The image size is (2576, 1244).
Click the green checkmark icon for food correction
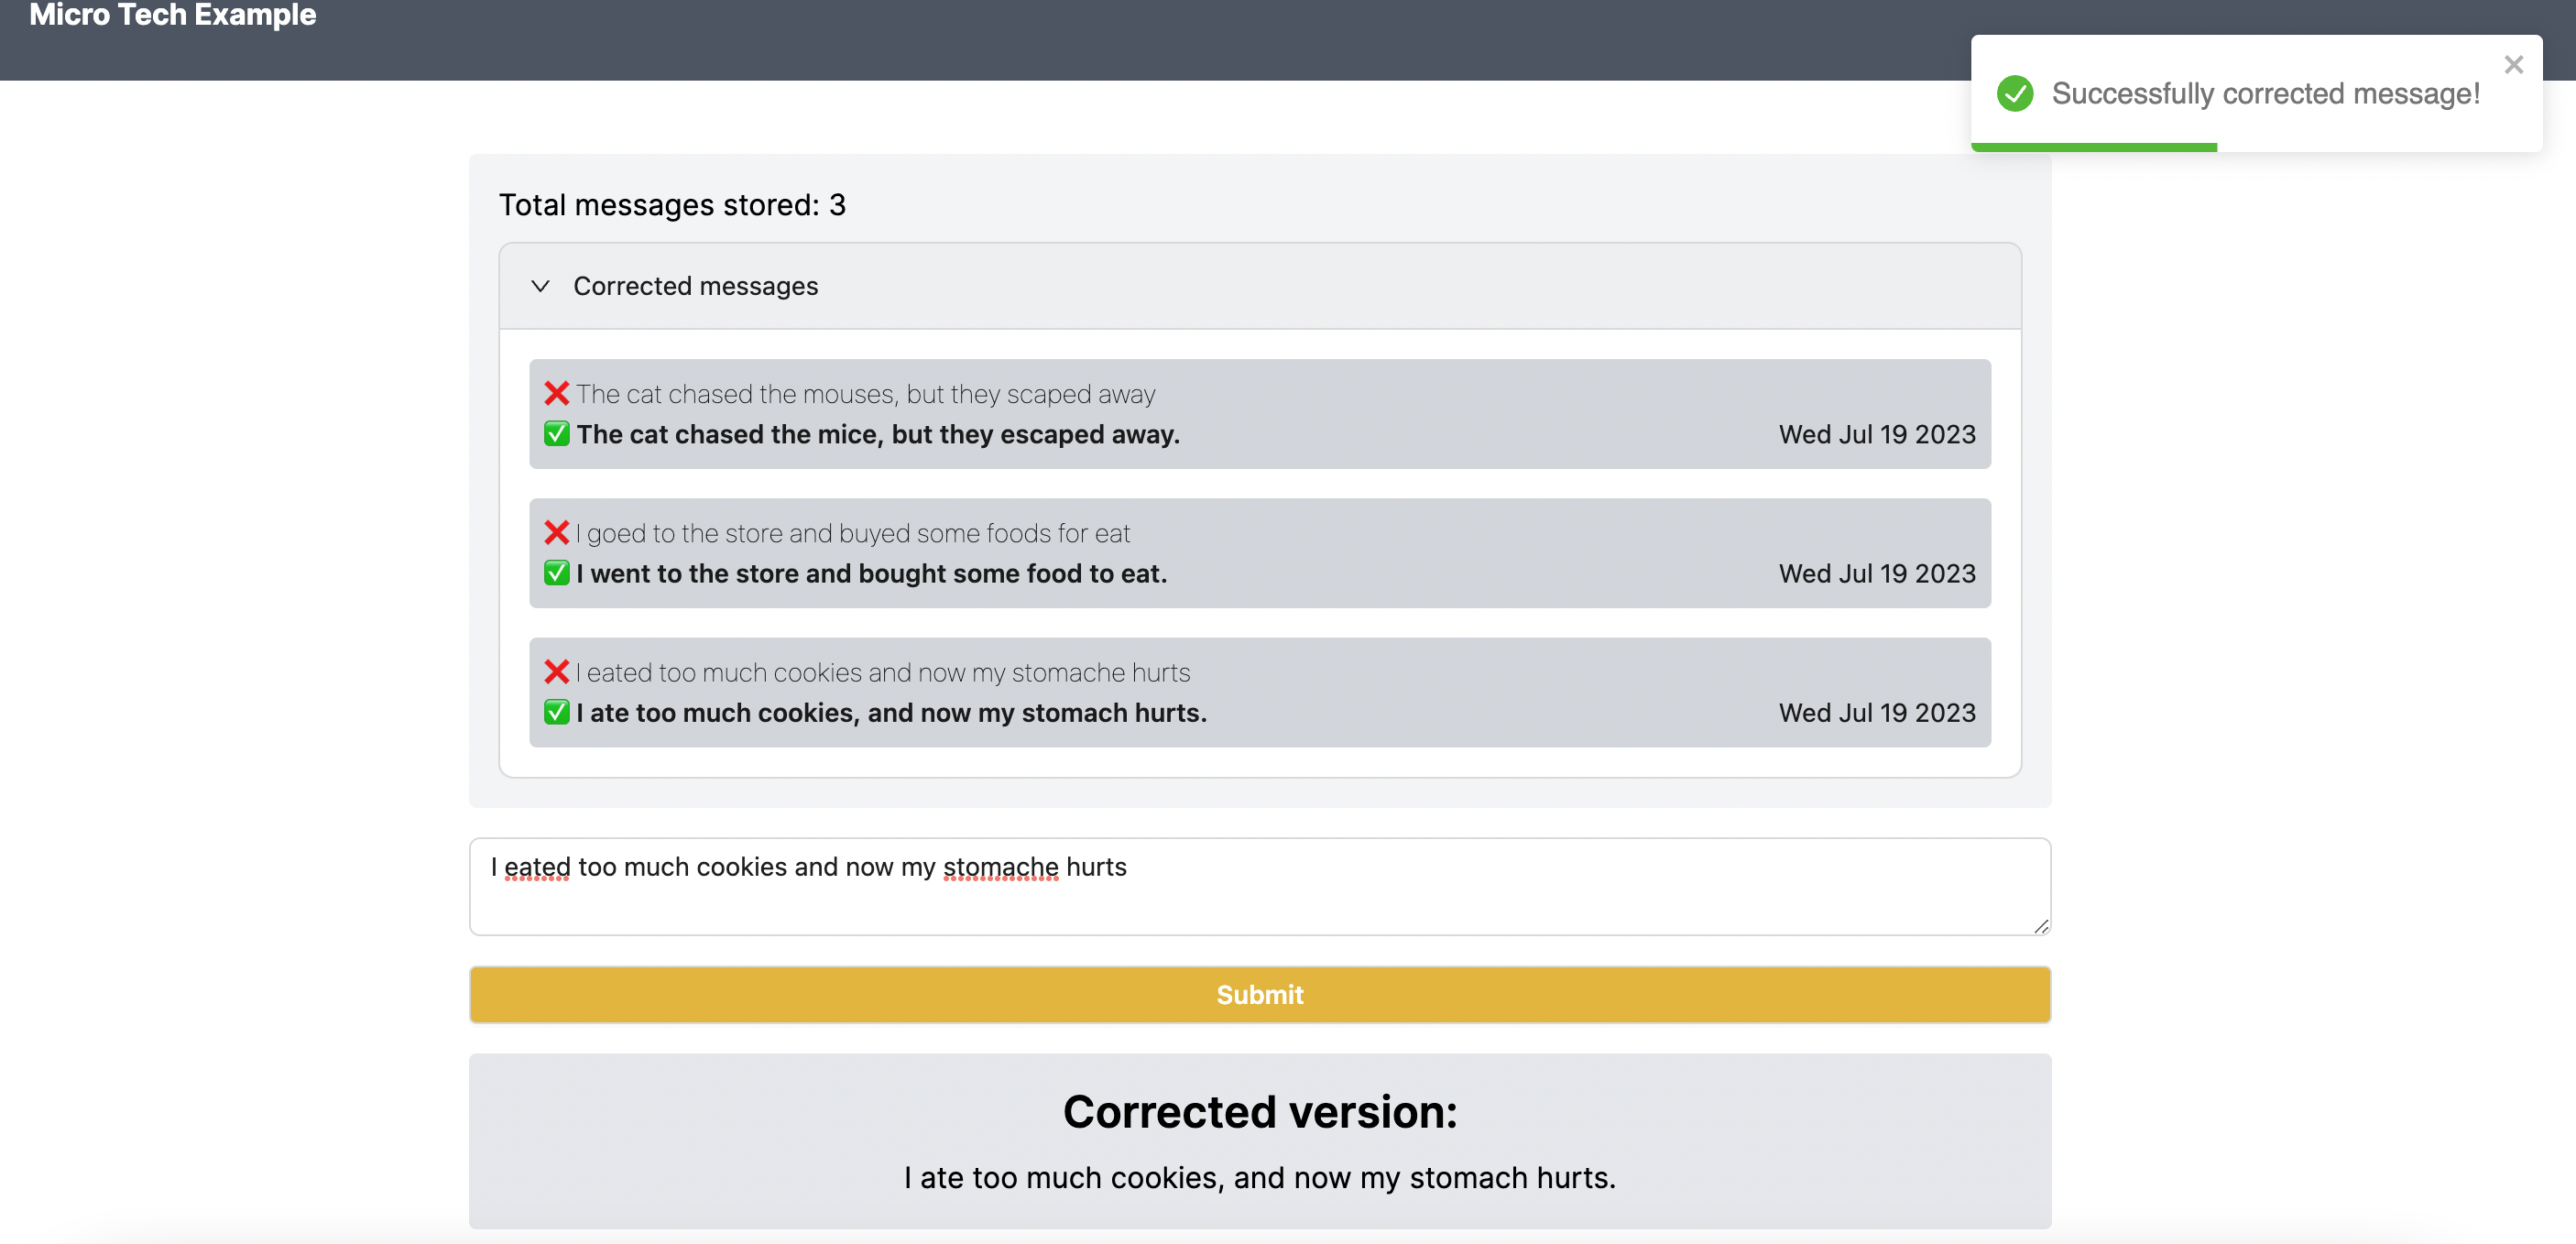[x=555, y=572]
